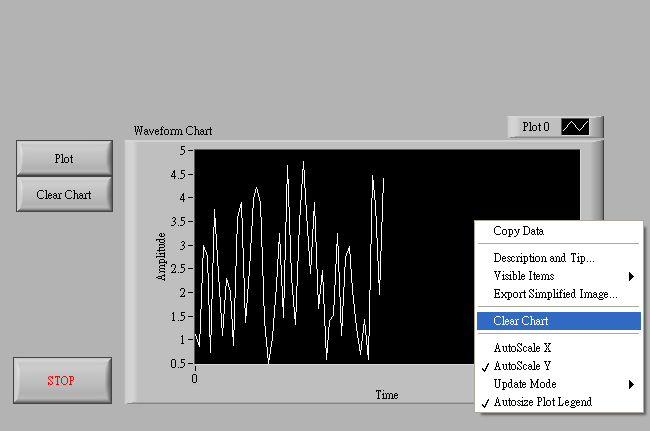Viewport: 650px width, 431px height.
Task: Select the Plot 0 legend label
Action: pyautogui.click(x=536, y=127)
